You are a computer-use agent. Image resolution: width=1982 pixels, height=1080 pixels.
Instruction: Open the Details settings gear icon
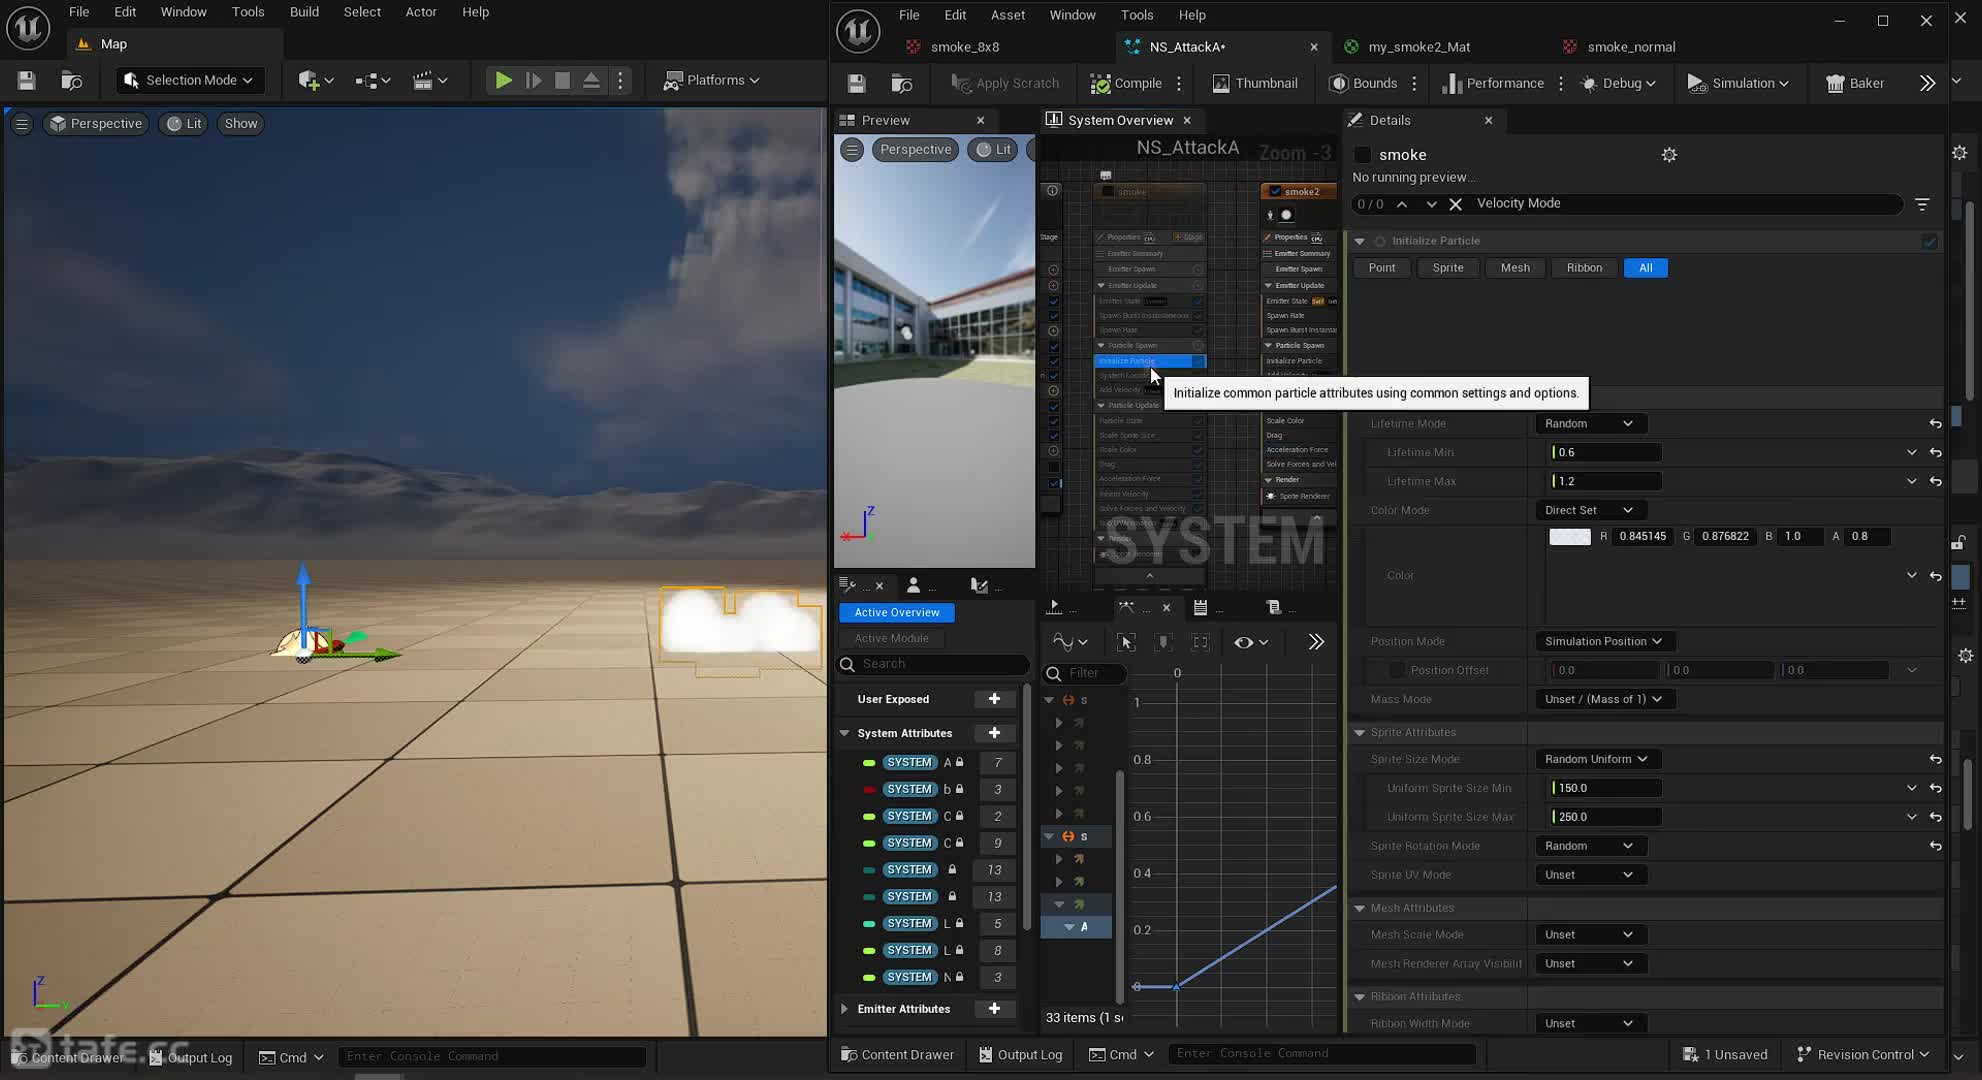point(1669,155)
